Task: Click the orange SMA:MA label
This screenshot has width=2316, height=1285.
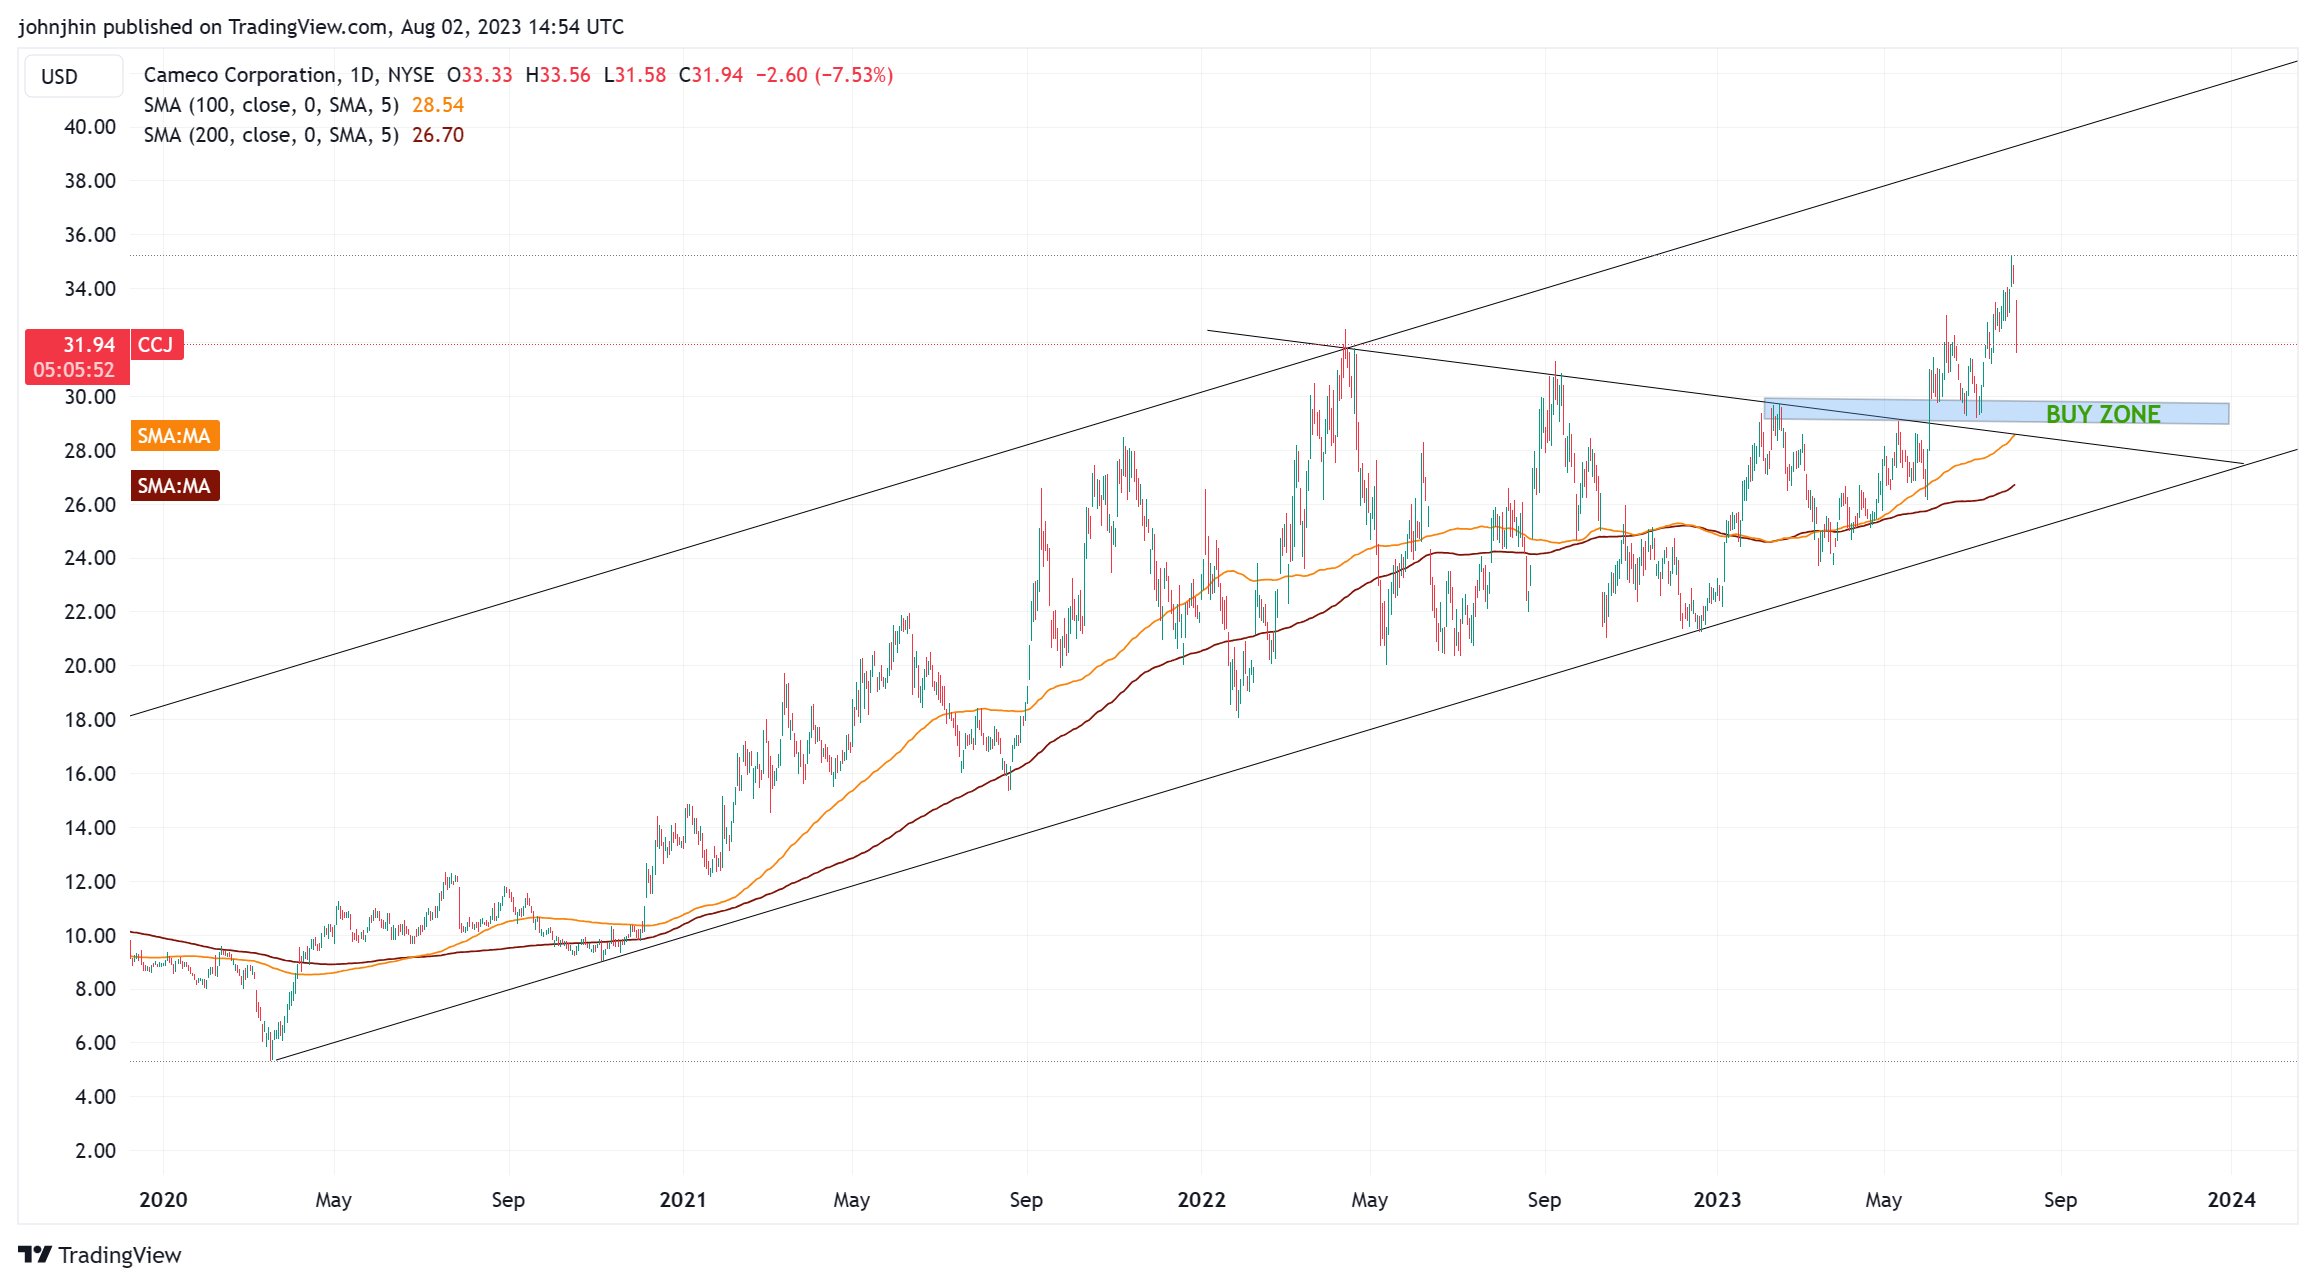Action: (174, 436)
